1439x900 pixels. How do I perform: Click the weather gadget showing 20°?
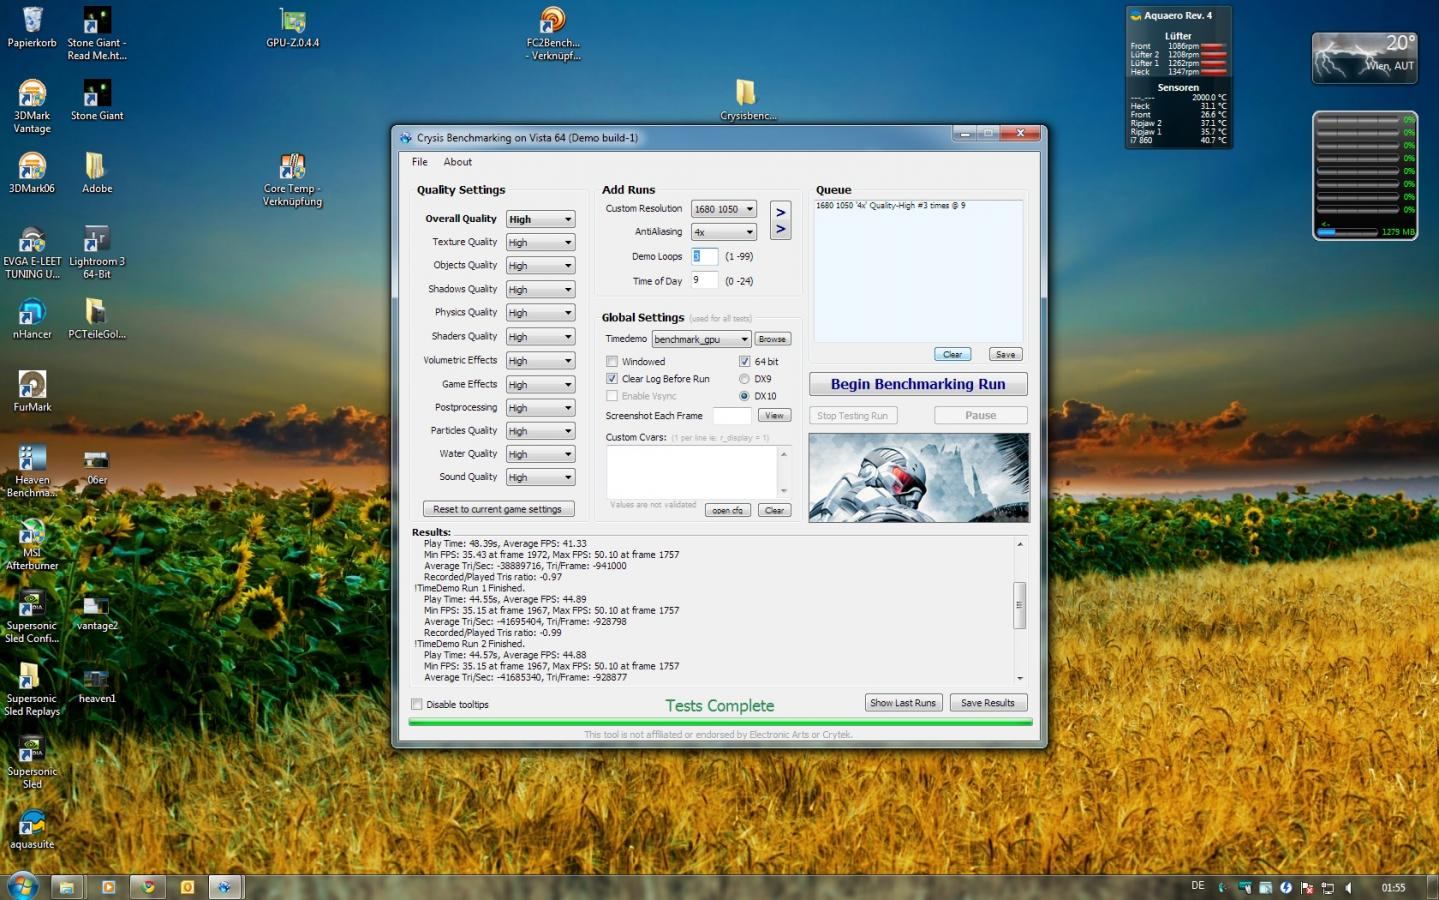pos(1364,57)
